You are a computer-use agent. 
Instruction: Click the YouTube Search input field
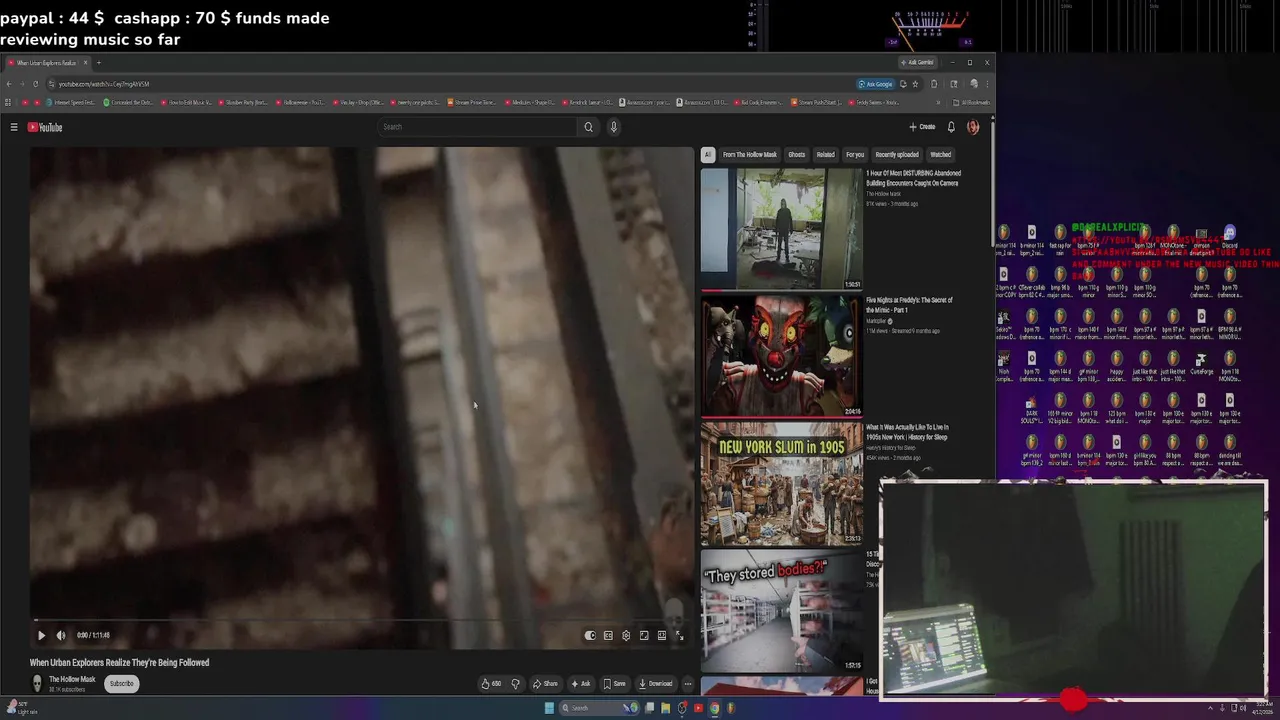click(x=477, y=127)
